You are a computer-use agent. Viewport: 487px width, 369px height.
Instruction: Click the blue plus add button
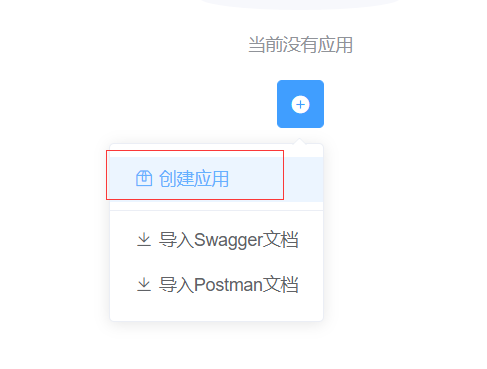click(x=300, y=104)
